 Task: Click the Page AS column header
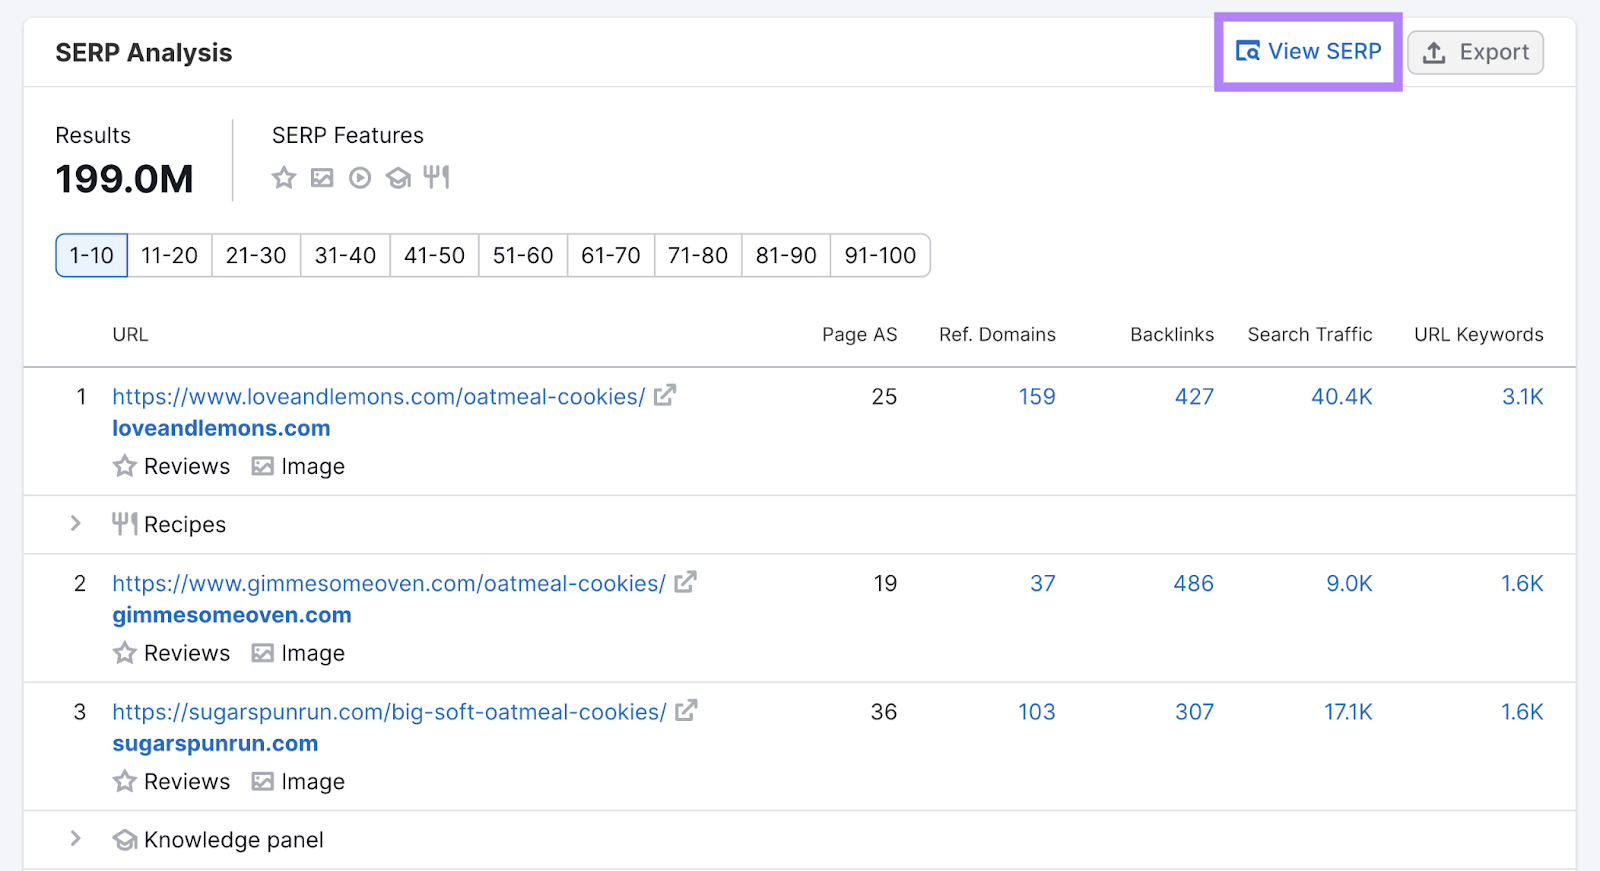pos(860,335)
